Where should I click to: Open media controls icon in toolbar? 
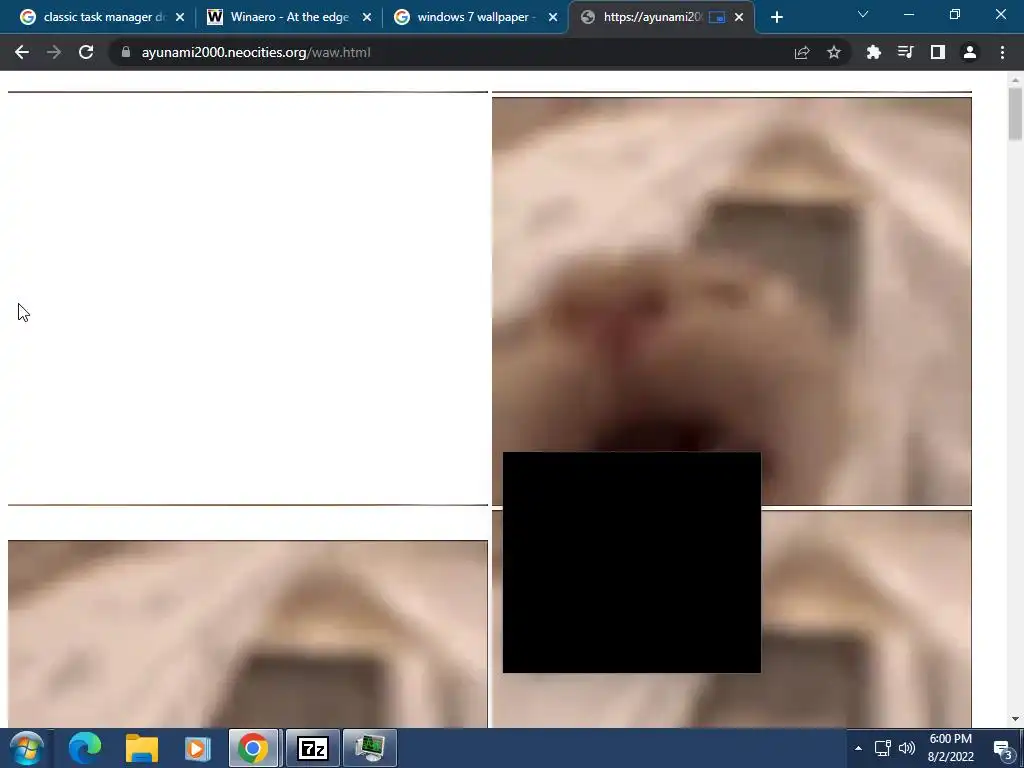click(906, 52)
